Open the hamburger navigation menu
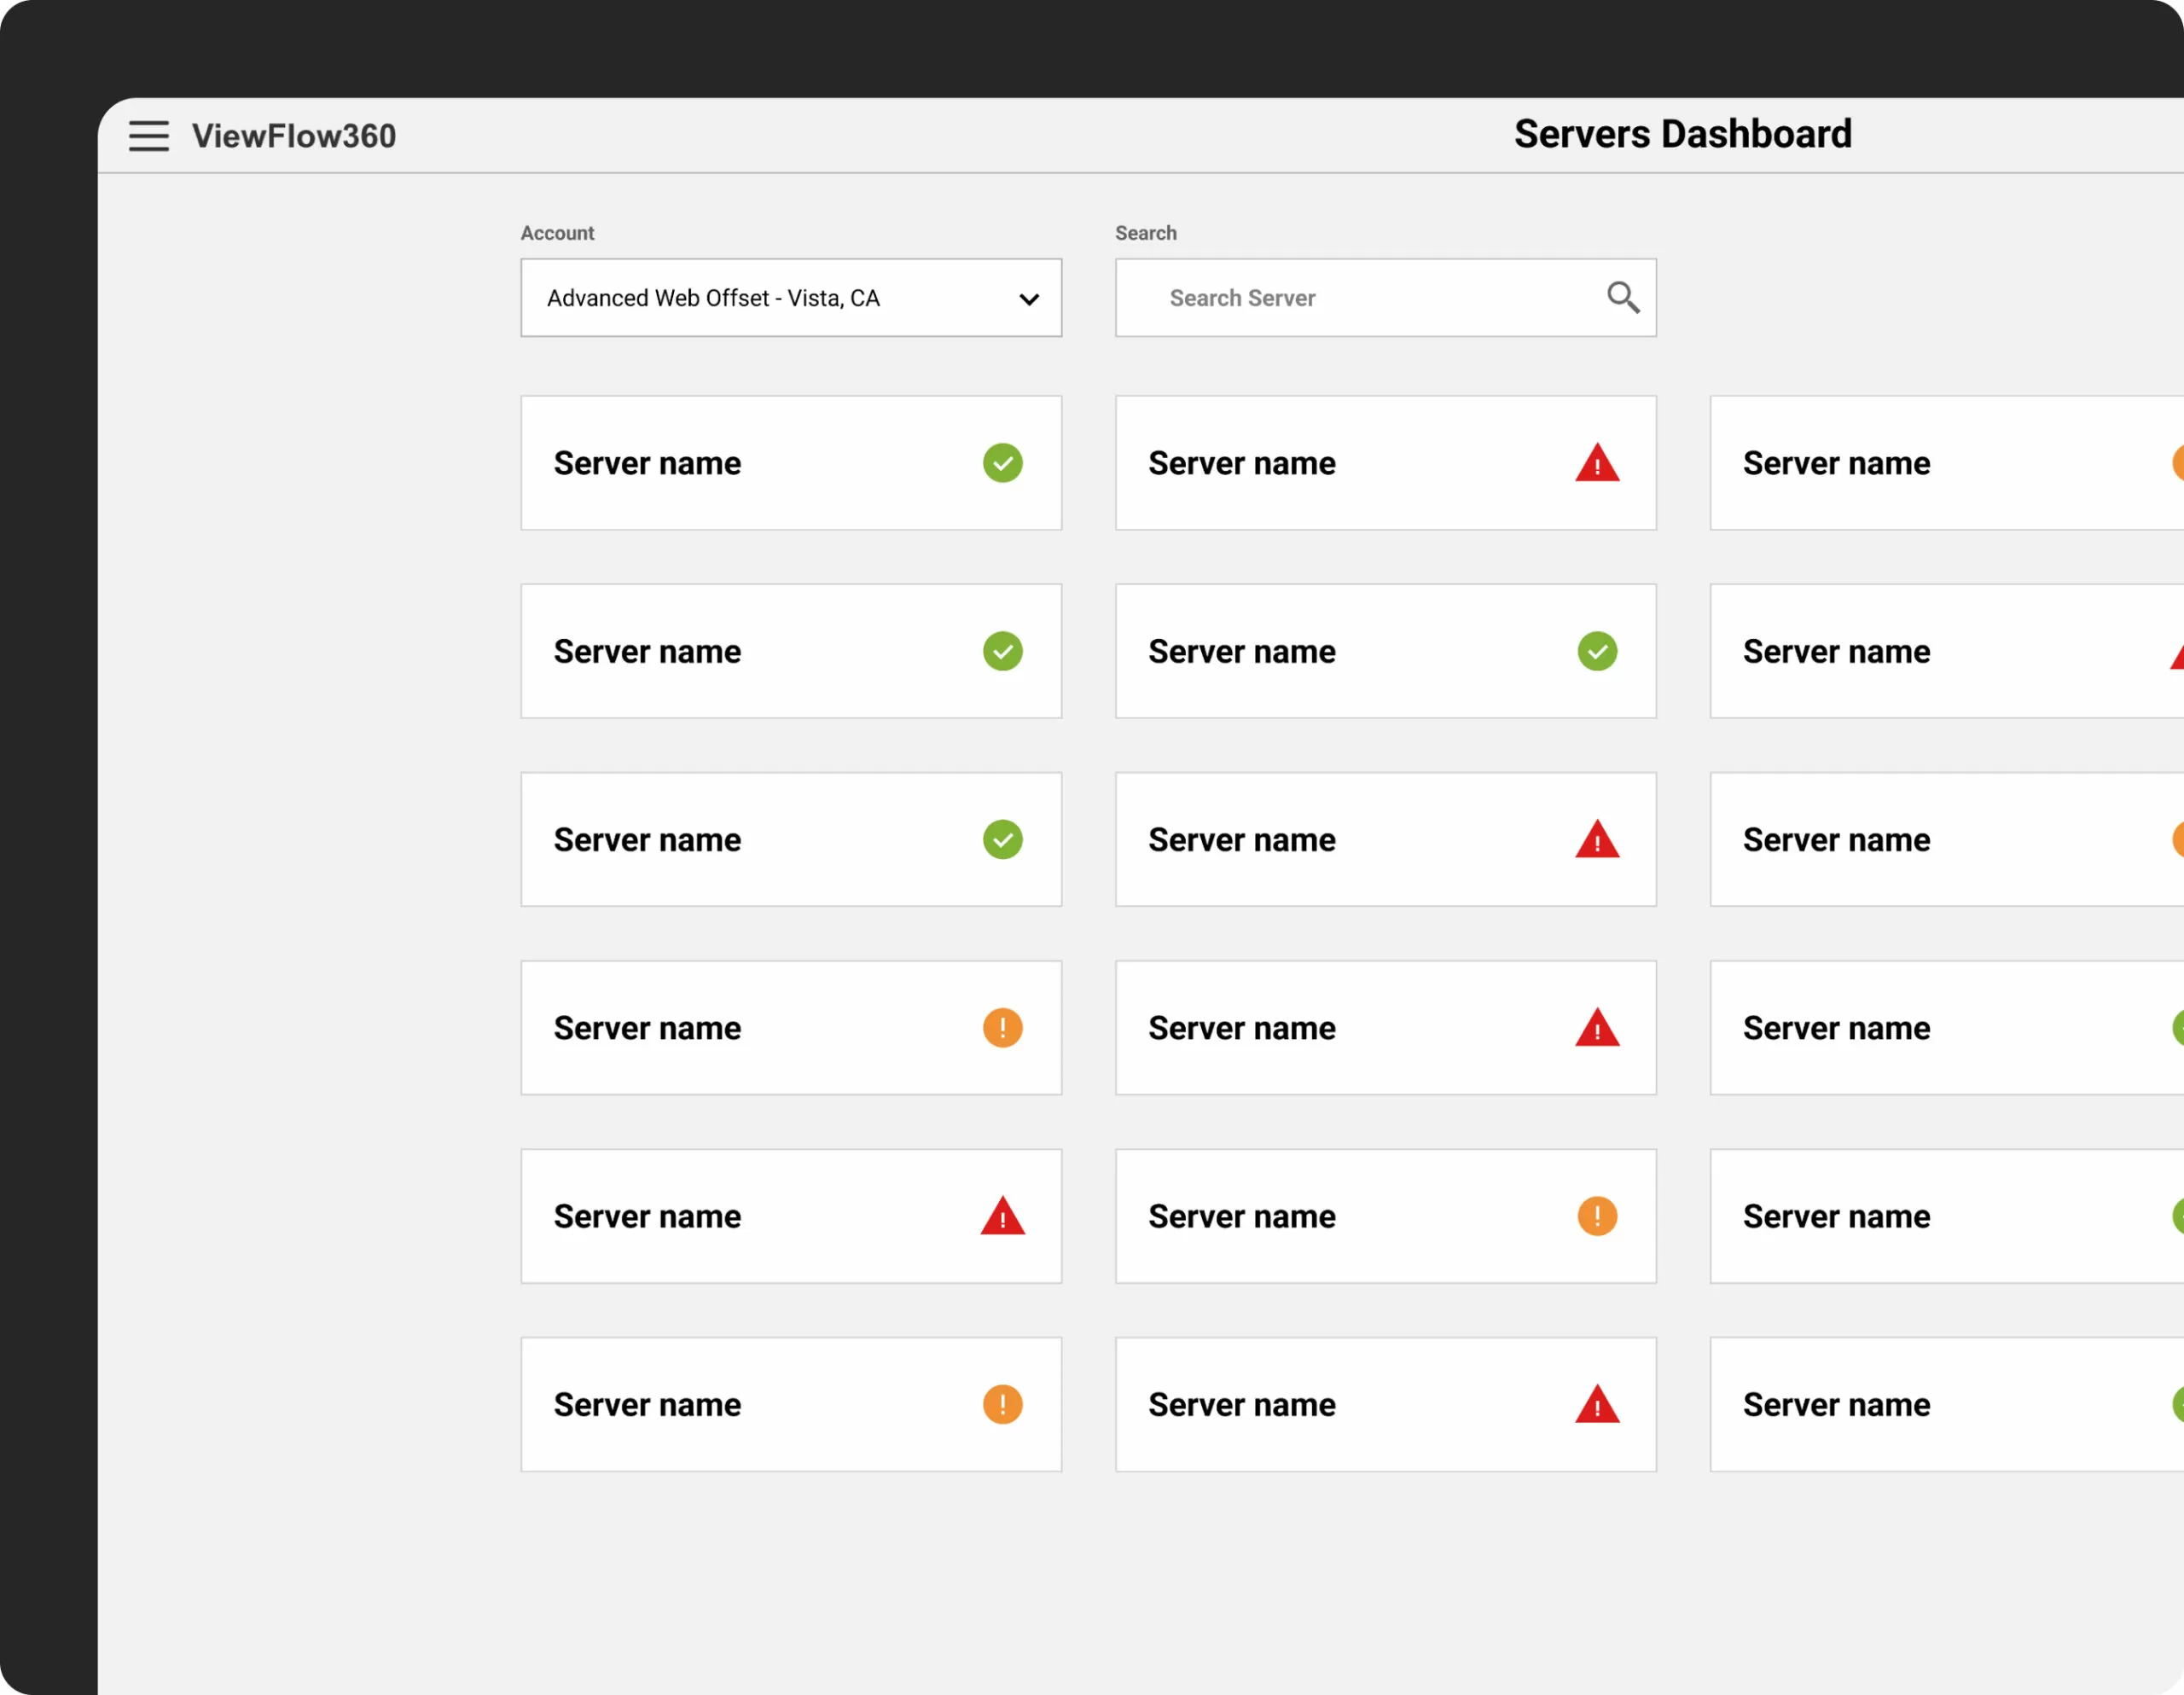This screenshot has height=1695, width=2184. click(149, 136)
